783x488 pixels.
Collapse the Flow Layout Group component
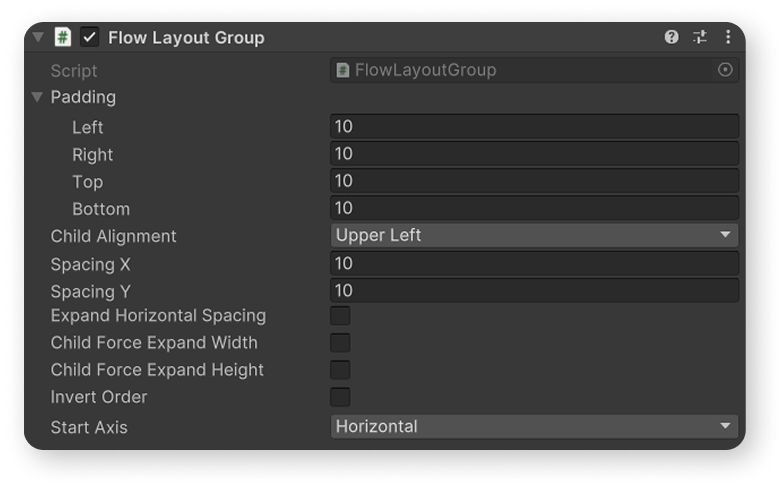(x=38, y=37)
